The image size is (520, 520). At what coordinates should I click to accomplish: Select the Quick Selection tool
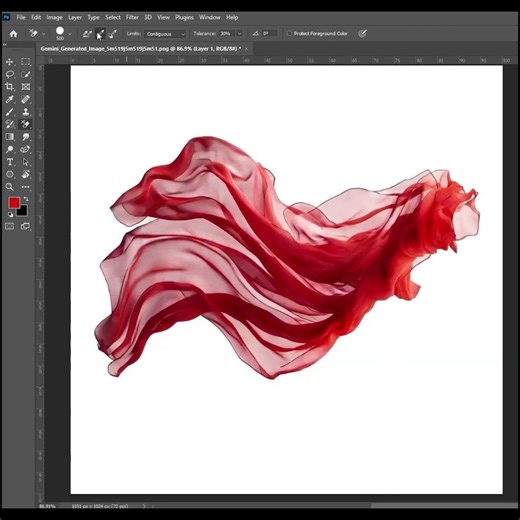point(25,74)
